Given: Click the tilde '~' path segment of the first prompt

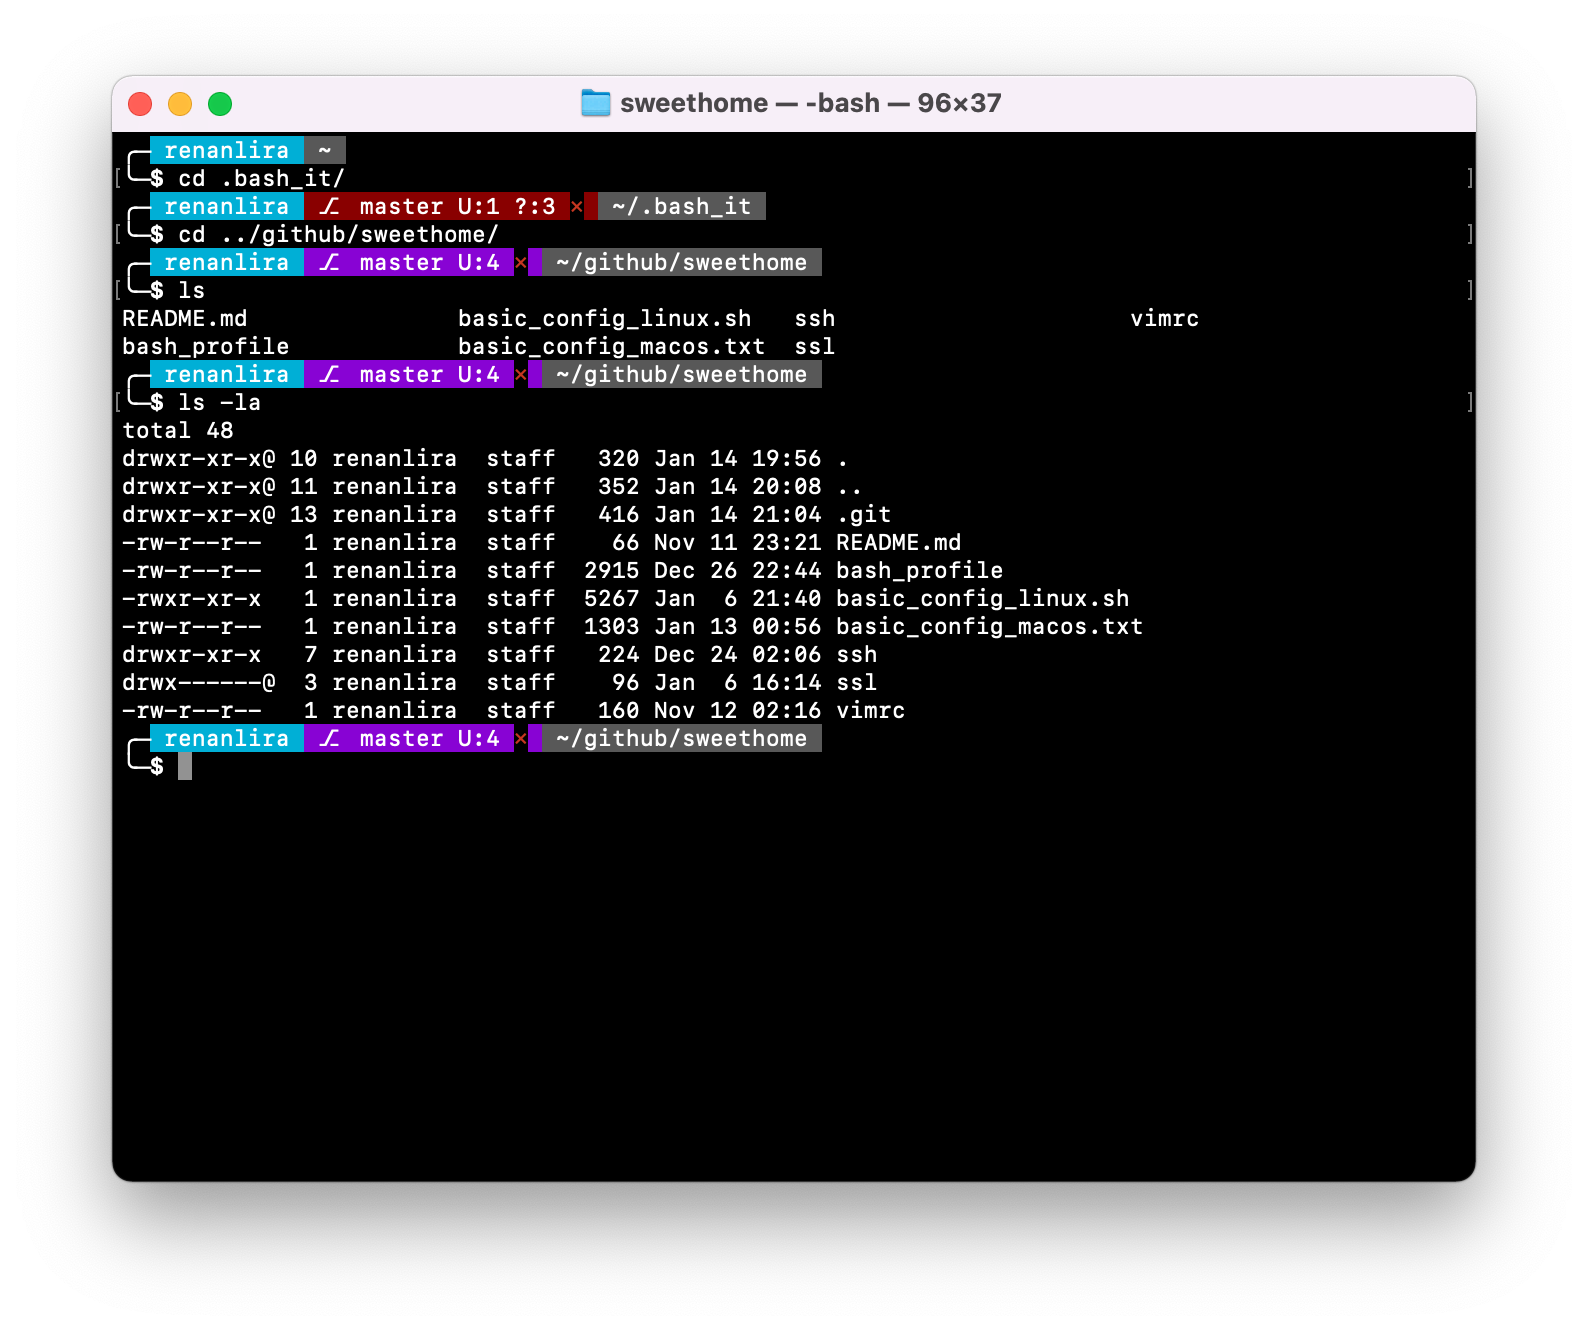Looking at the screenshot, I should (325, 150).
